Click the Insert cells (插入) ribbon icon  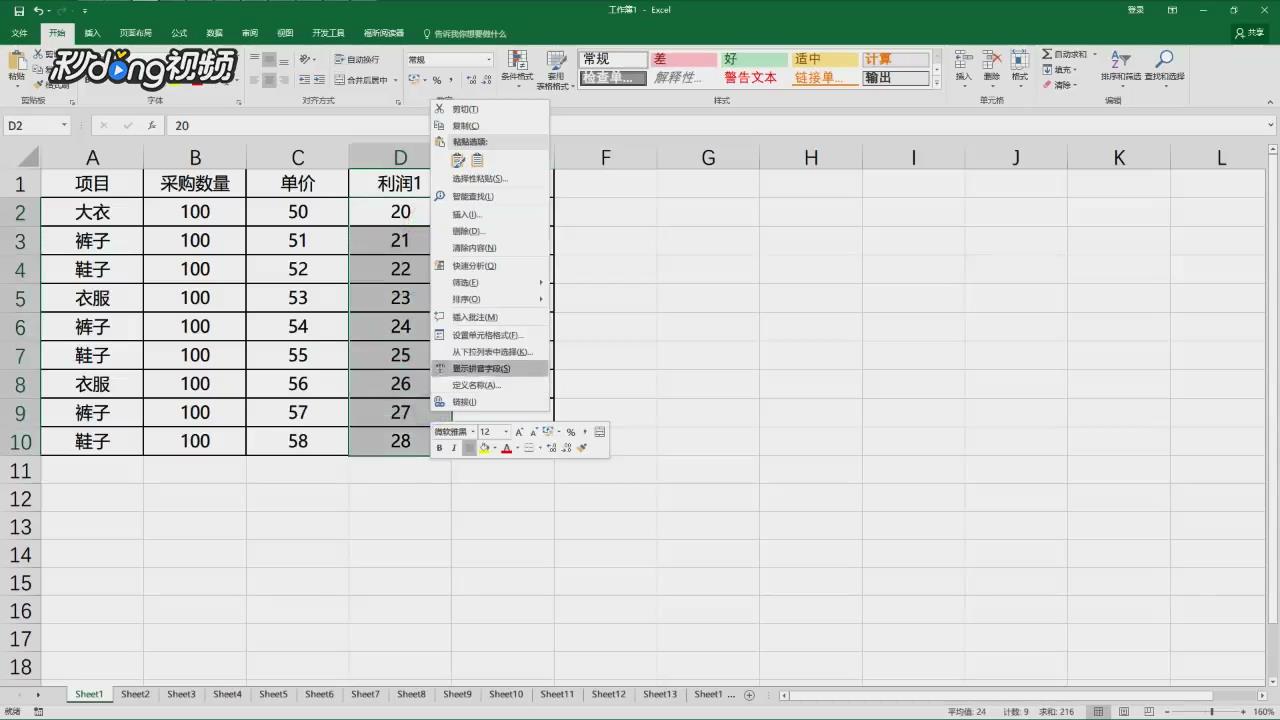pyautogui.click(x=963, y=60)
